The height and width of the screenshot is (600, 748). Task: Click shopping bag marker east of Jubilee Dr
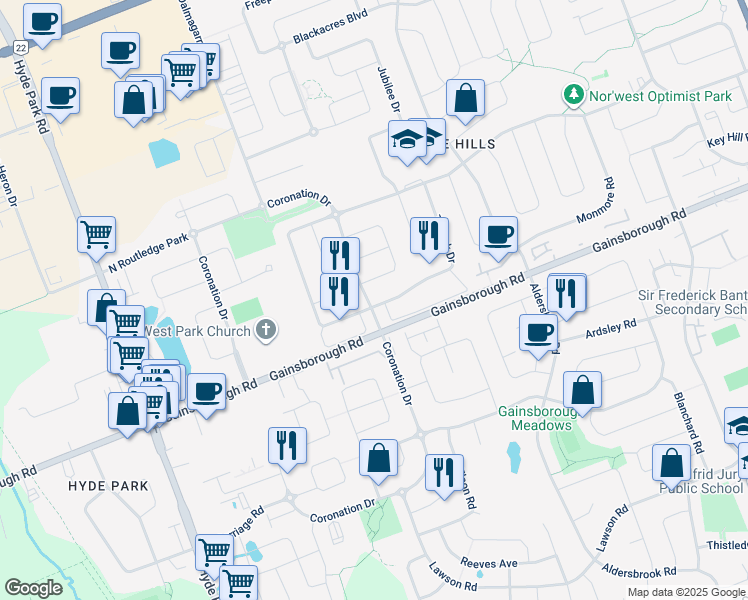[x=465, y=98]
